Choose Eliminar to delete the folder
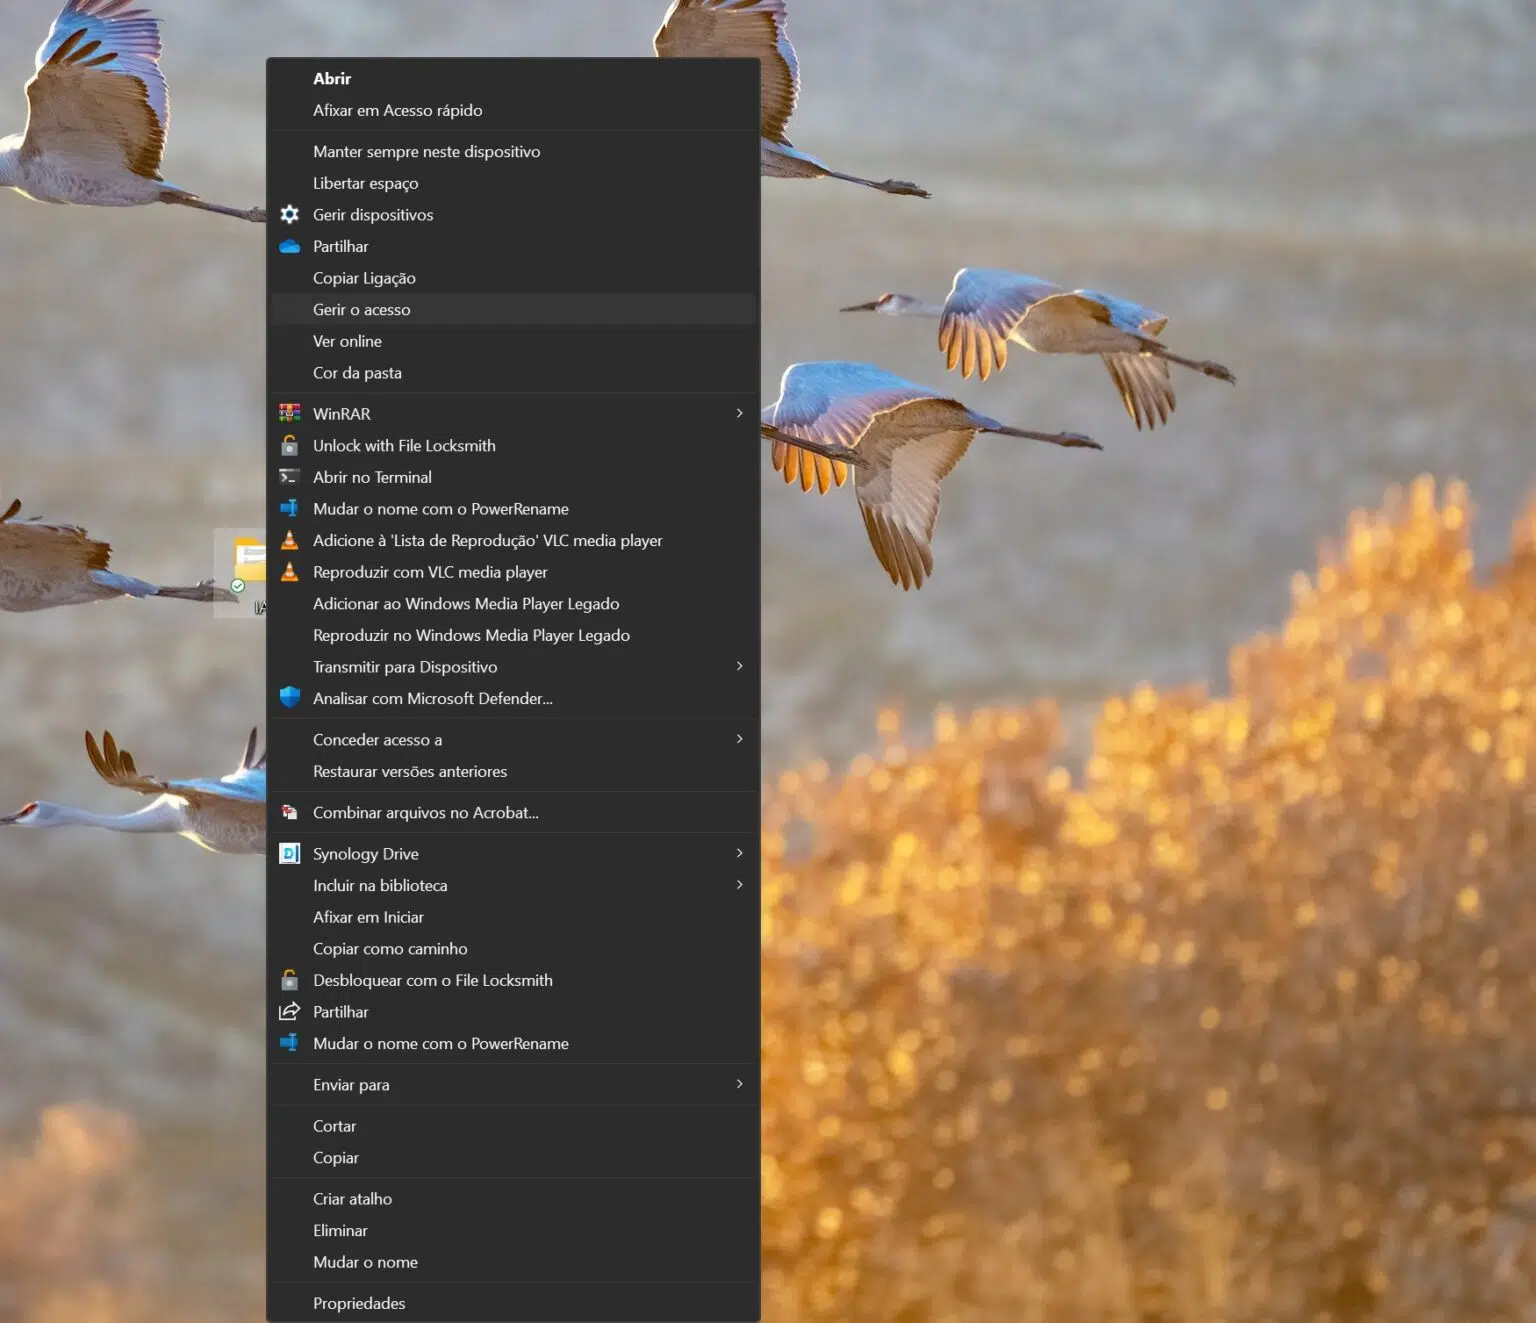Viewport: 1536px width, 1323px height. 340,1230
